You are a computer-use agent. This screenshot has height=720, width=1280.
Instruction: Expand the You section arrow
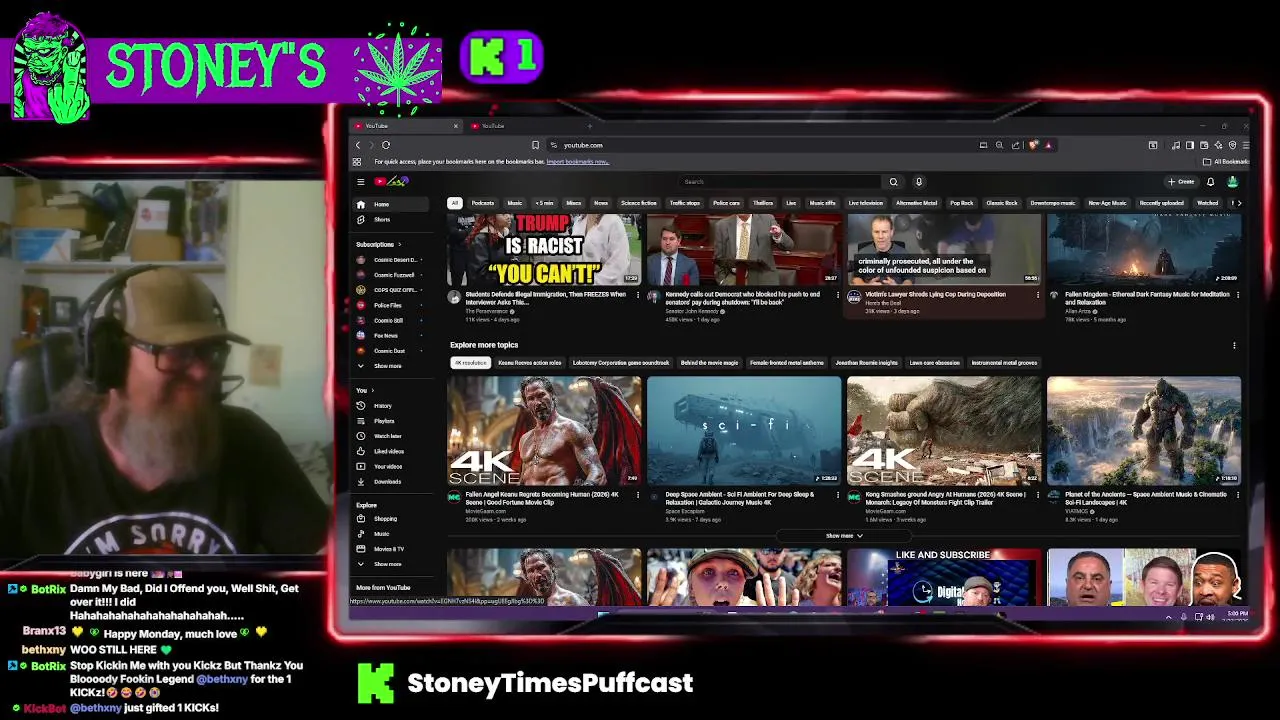tap(373, 390)
